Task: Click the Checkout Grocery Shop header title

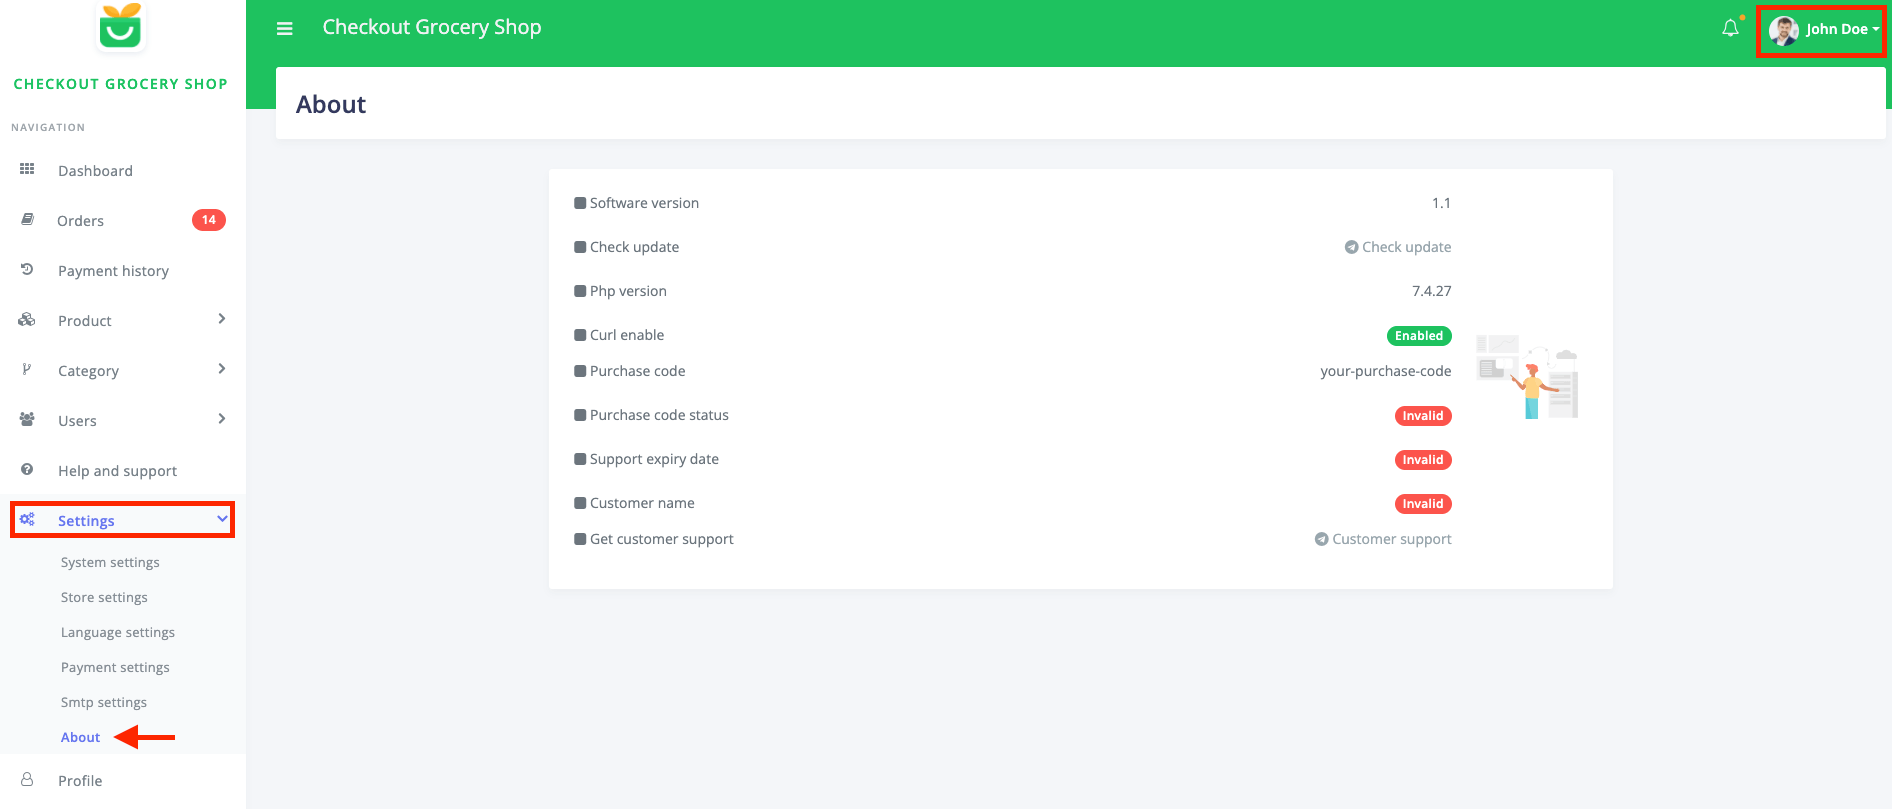Action: [x=432, y=27]
